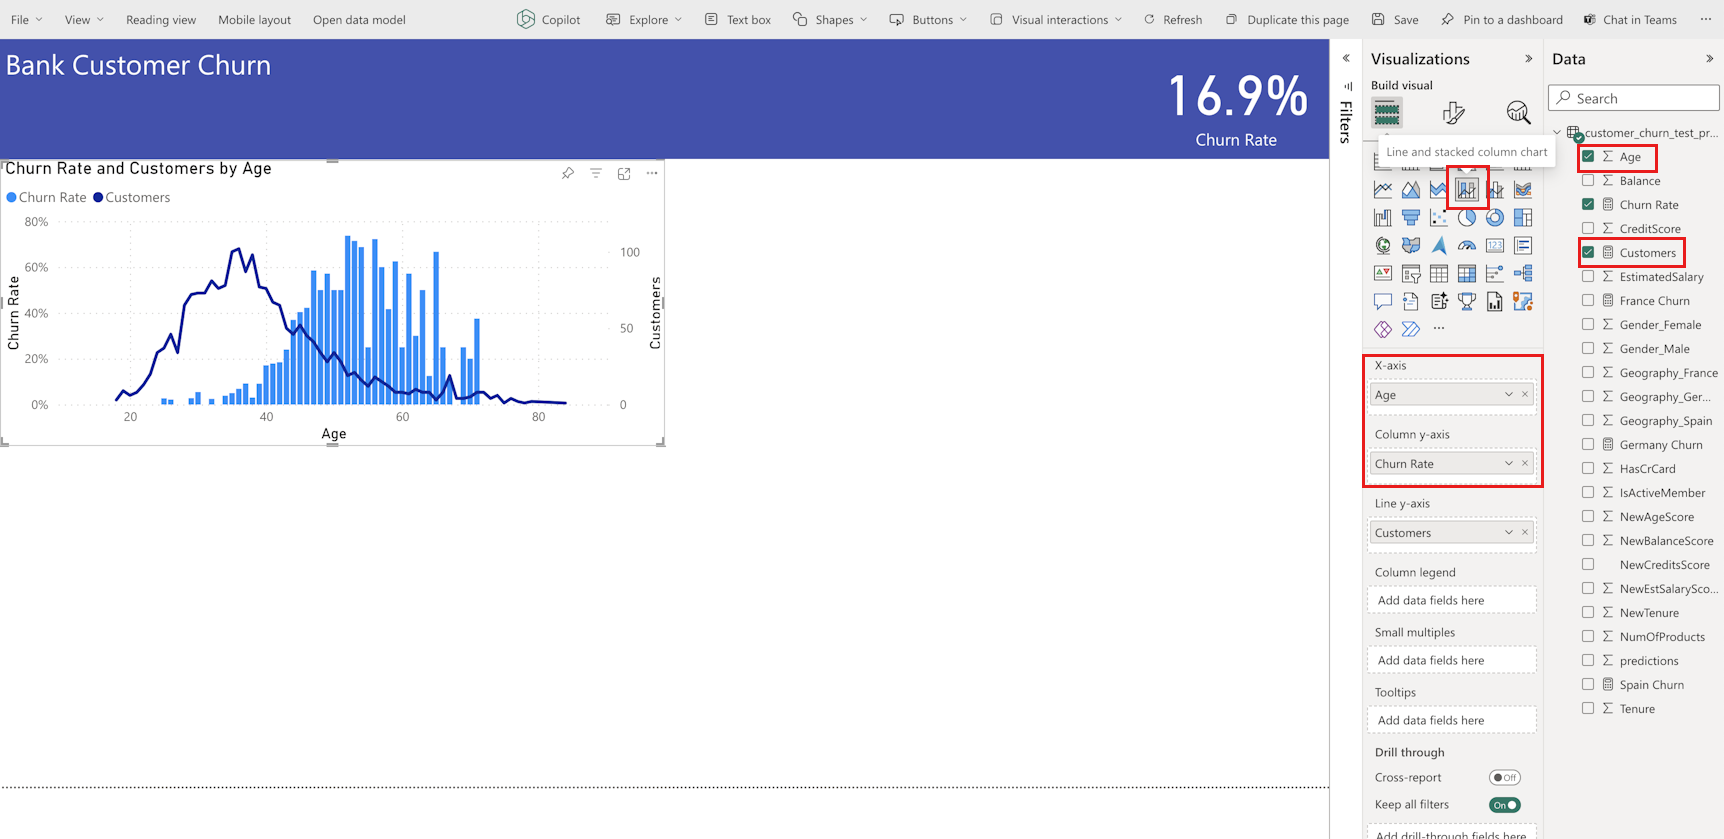Open the filters icon on chart header
This screenshot has height=839, width=1724.
[x=596, y=173]
